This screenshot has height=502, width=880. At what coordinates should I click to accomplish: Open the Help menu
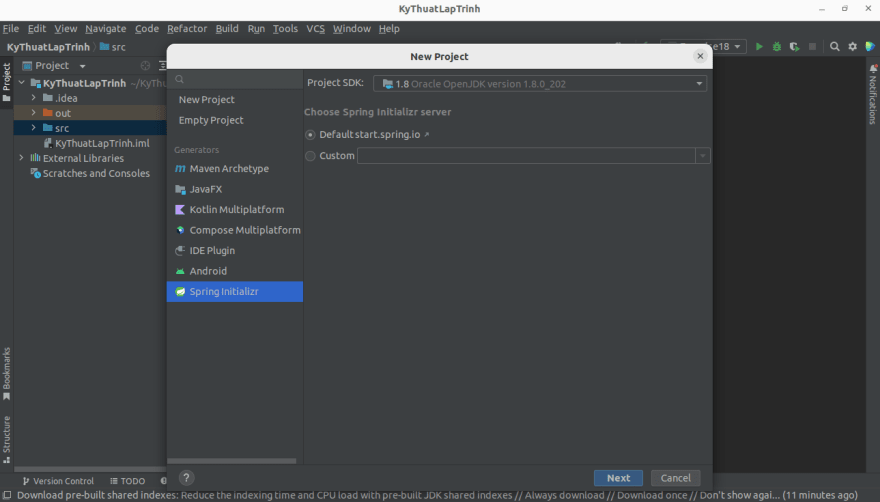coord(389,29)
